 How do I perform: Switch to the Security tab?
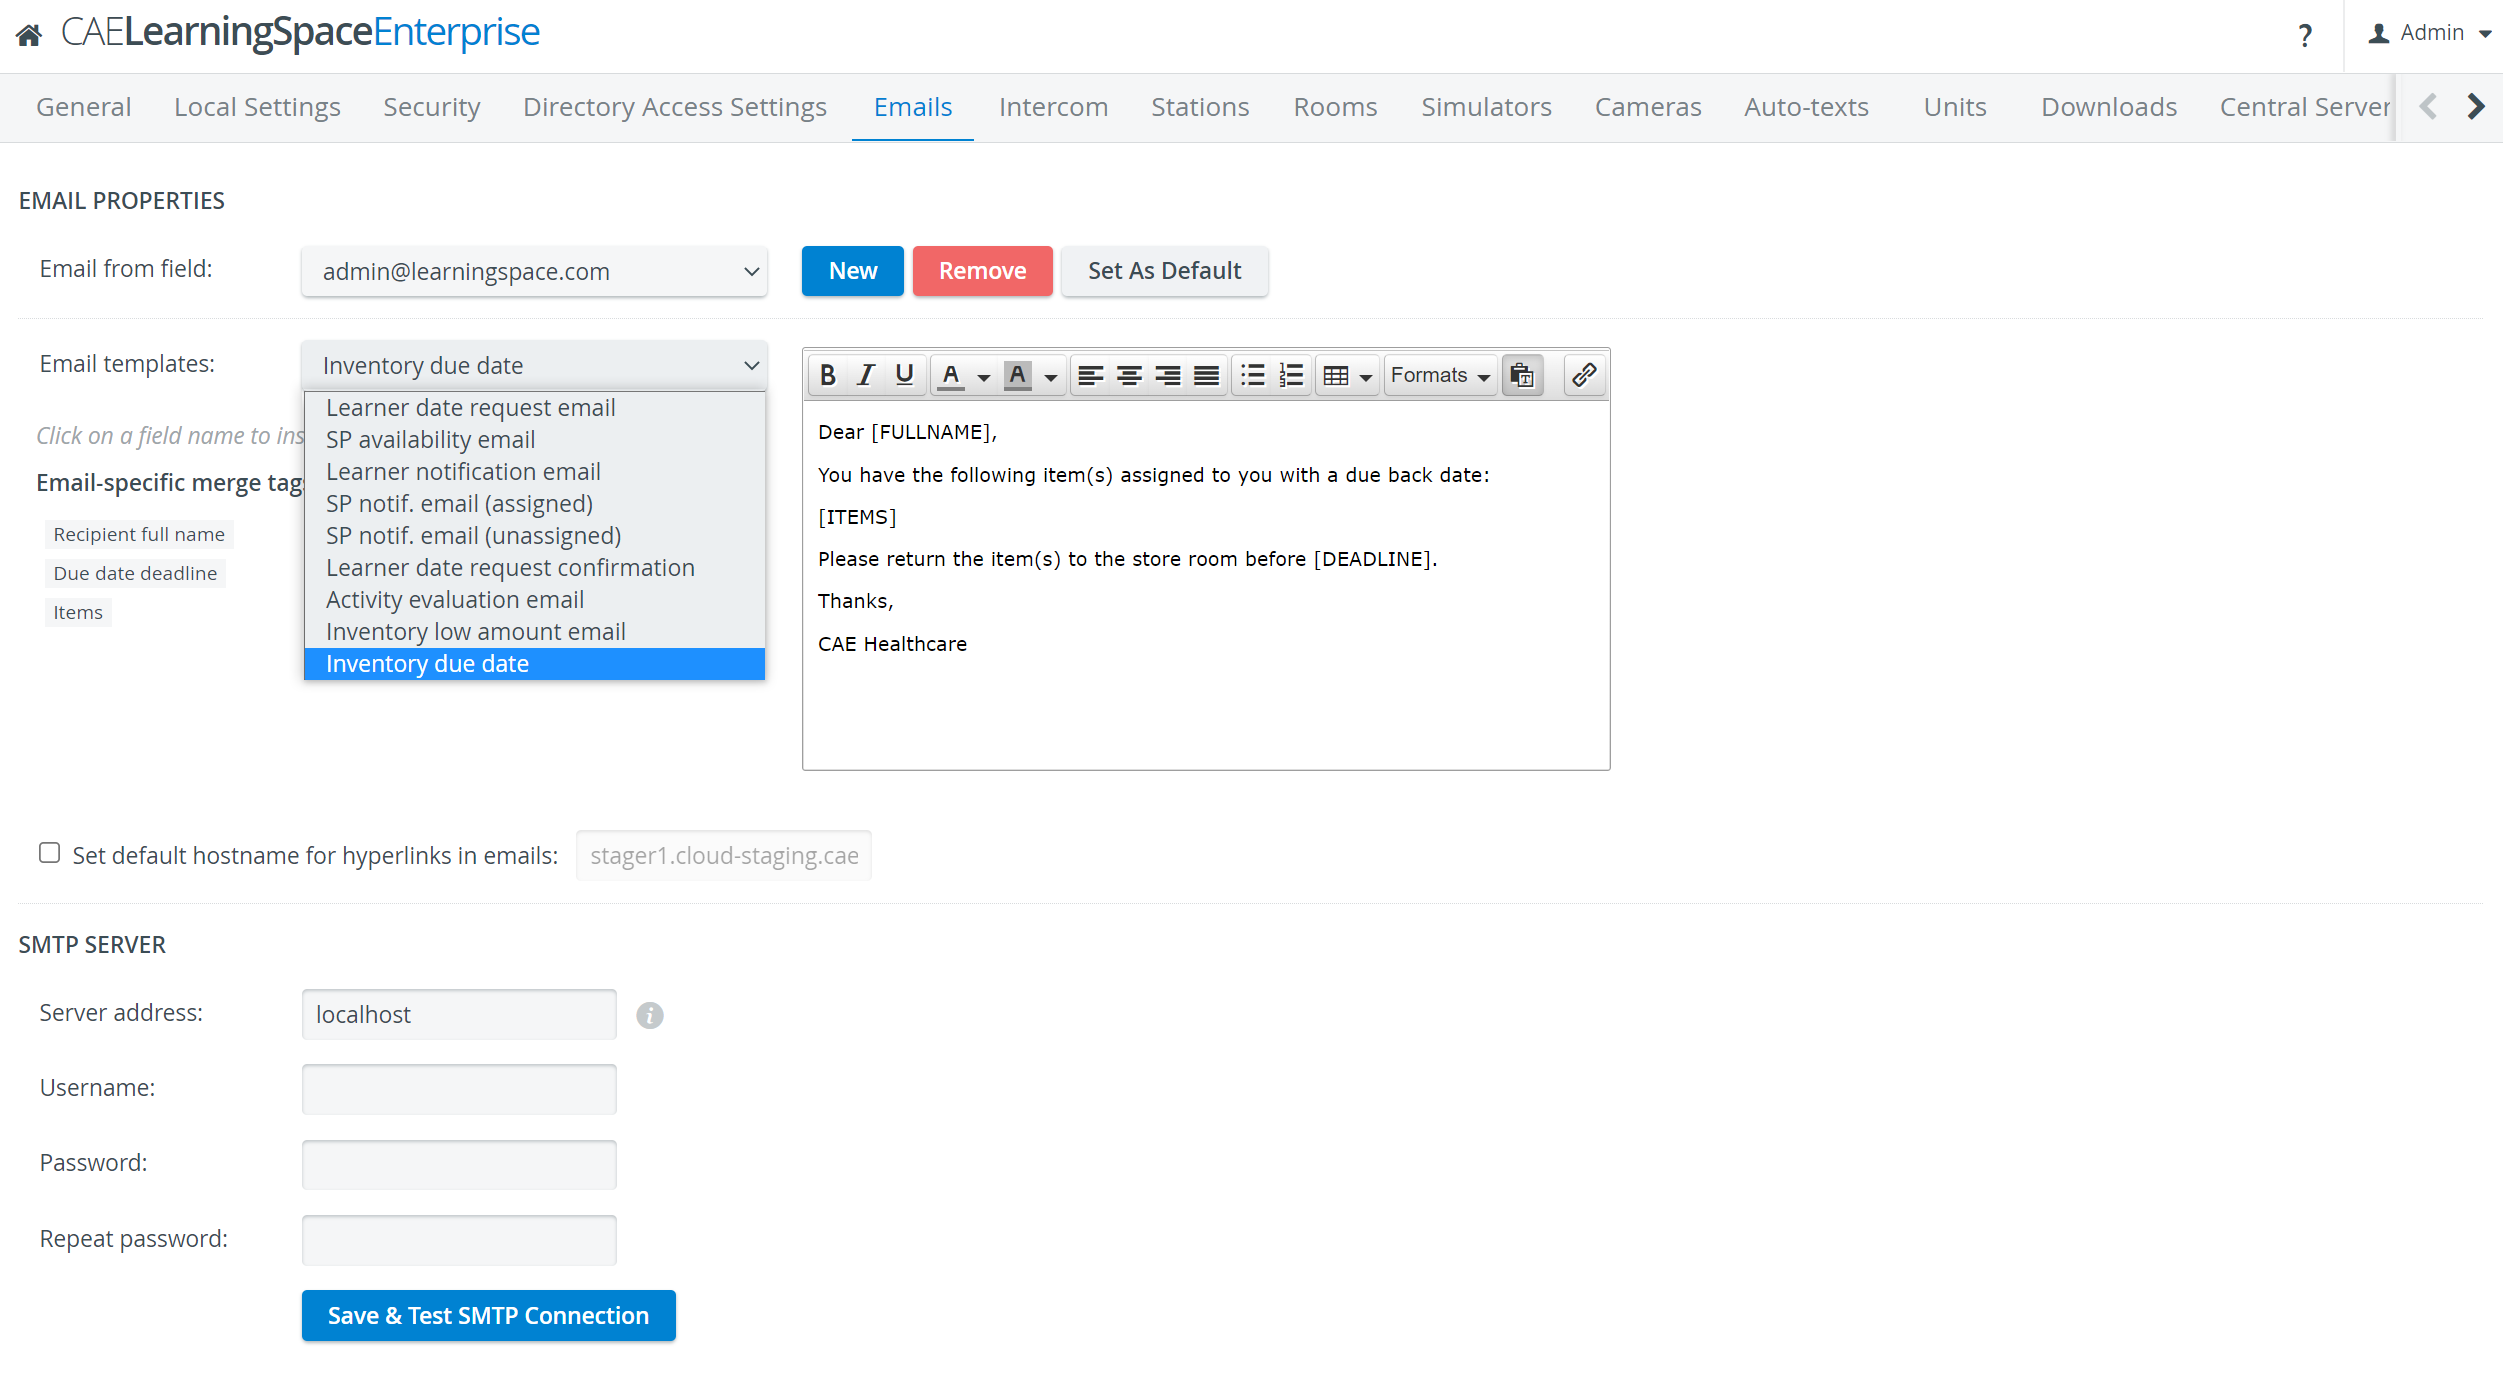432,107
